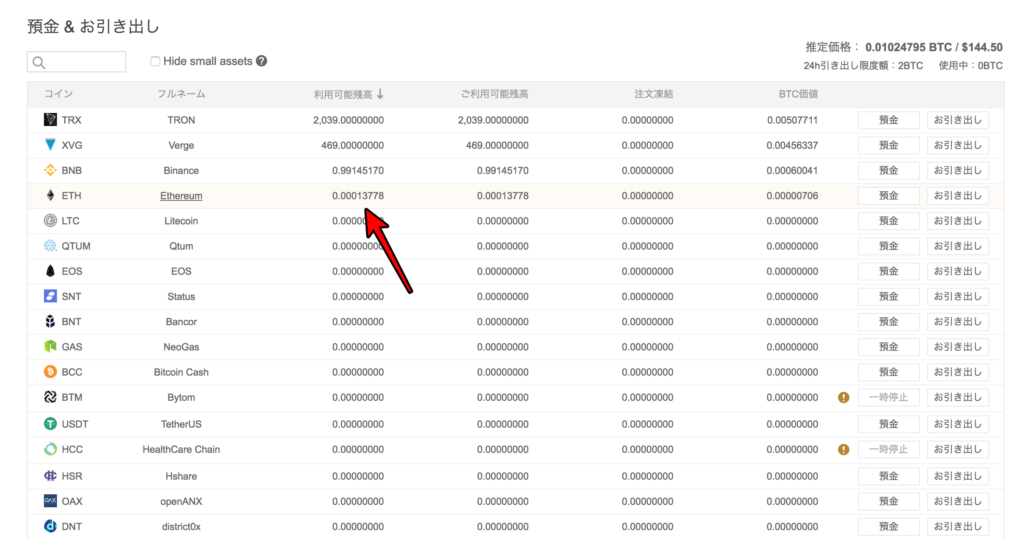Click the GAS NeoGas coin icon

(x=50, y=347)
